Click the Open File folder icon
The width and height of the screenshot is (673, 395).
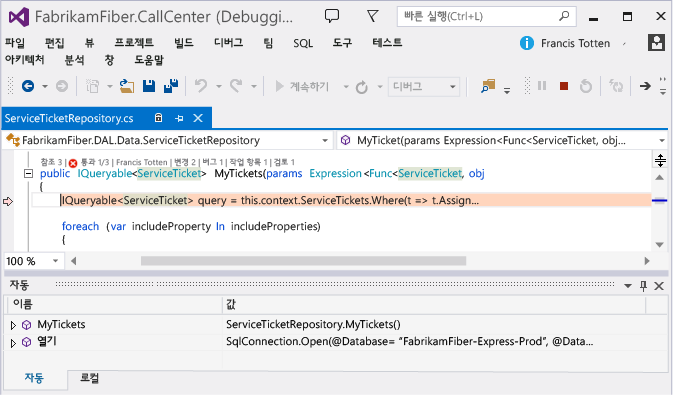[127, 86]
